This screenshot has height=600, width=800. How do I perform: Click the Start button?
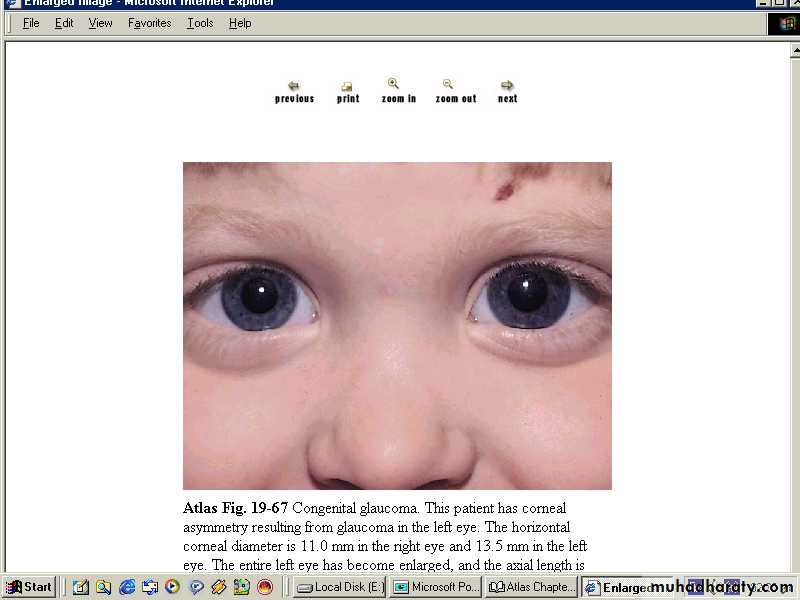29,587
